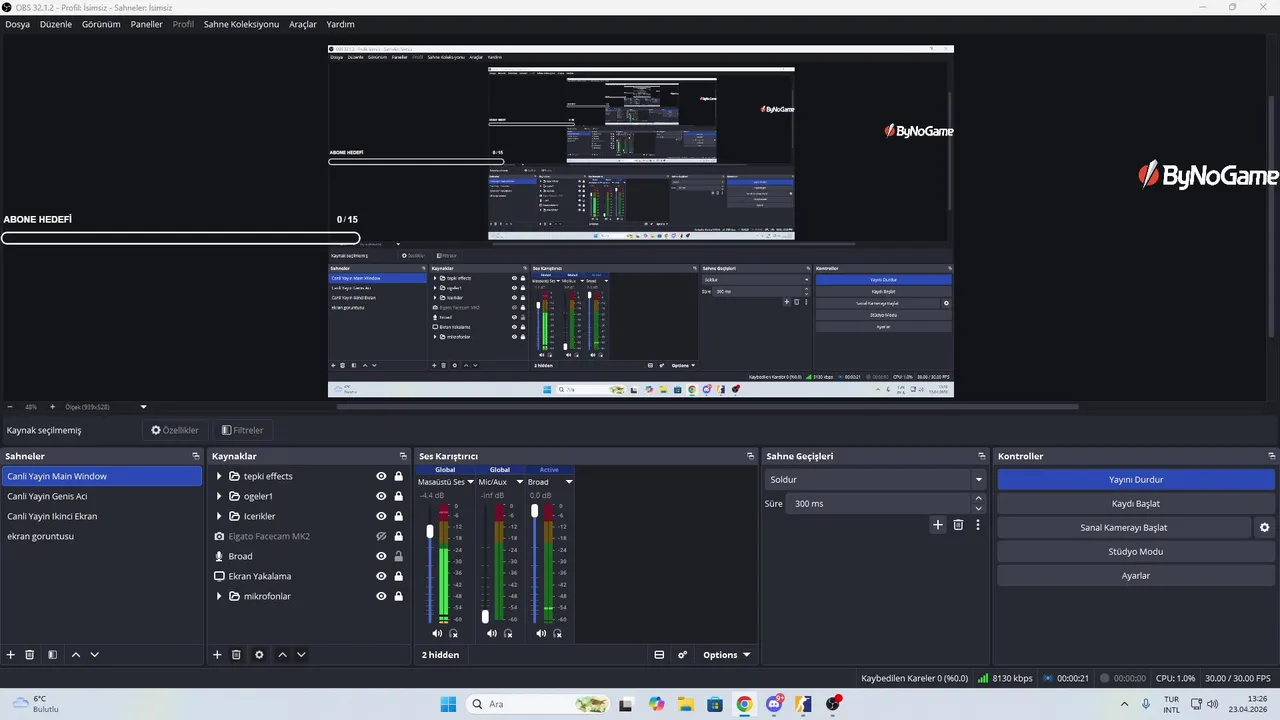Add a new source in the Kaynaklar toolbar
Screen dimensions: 1280x720
point(217,655)
